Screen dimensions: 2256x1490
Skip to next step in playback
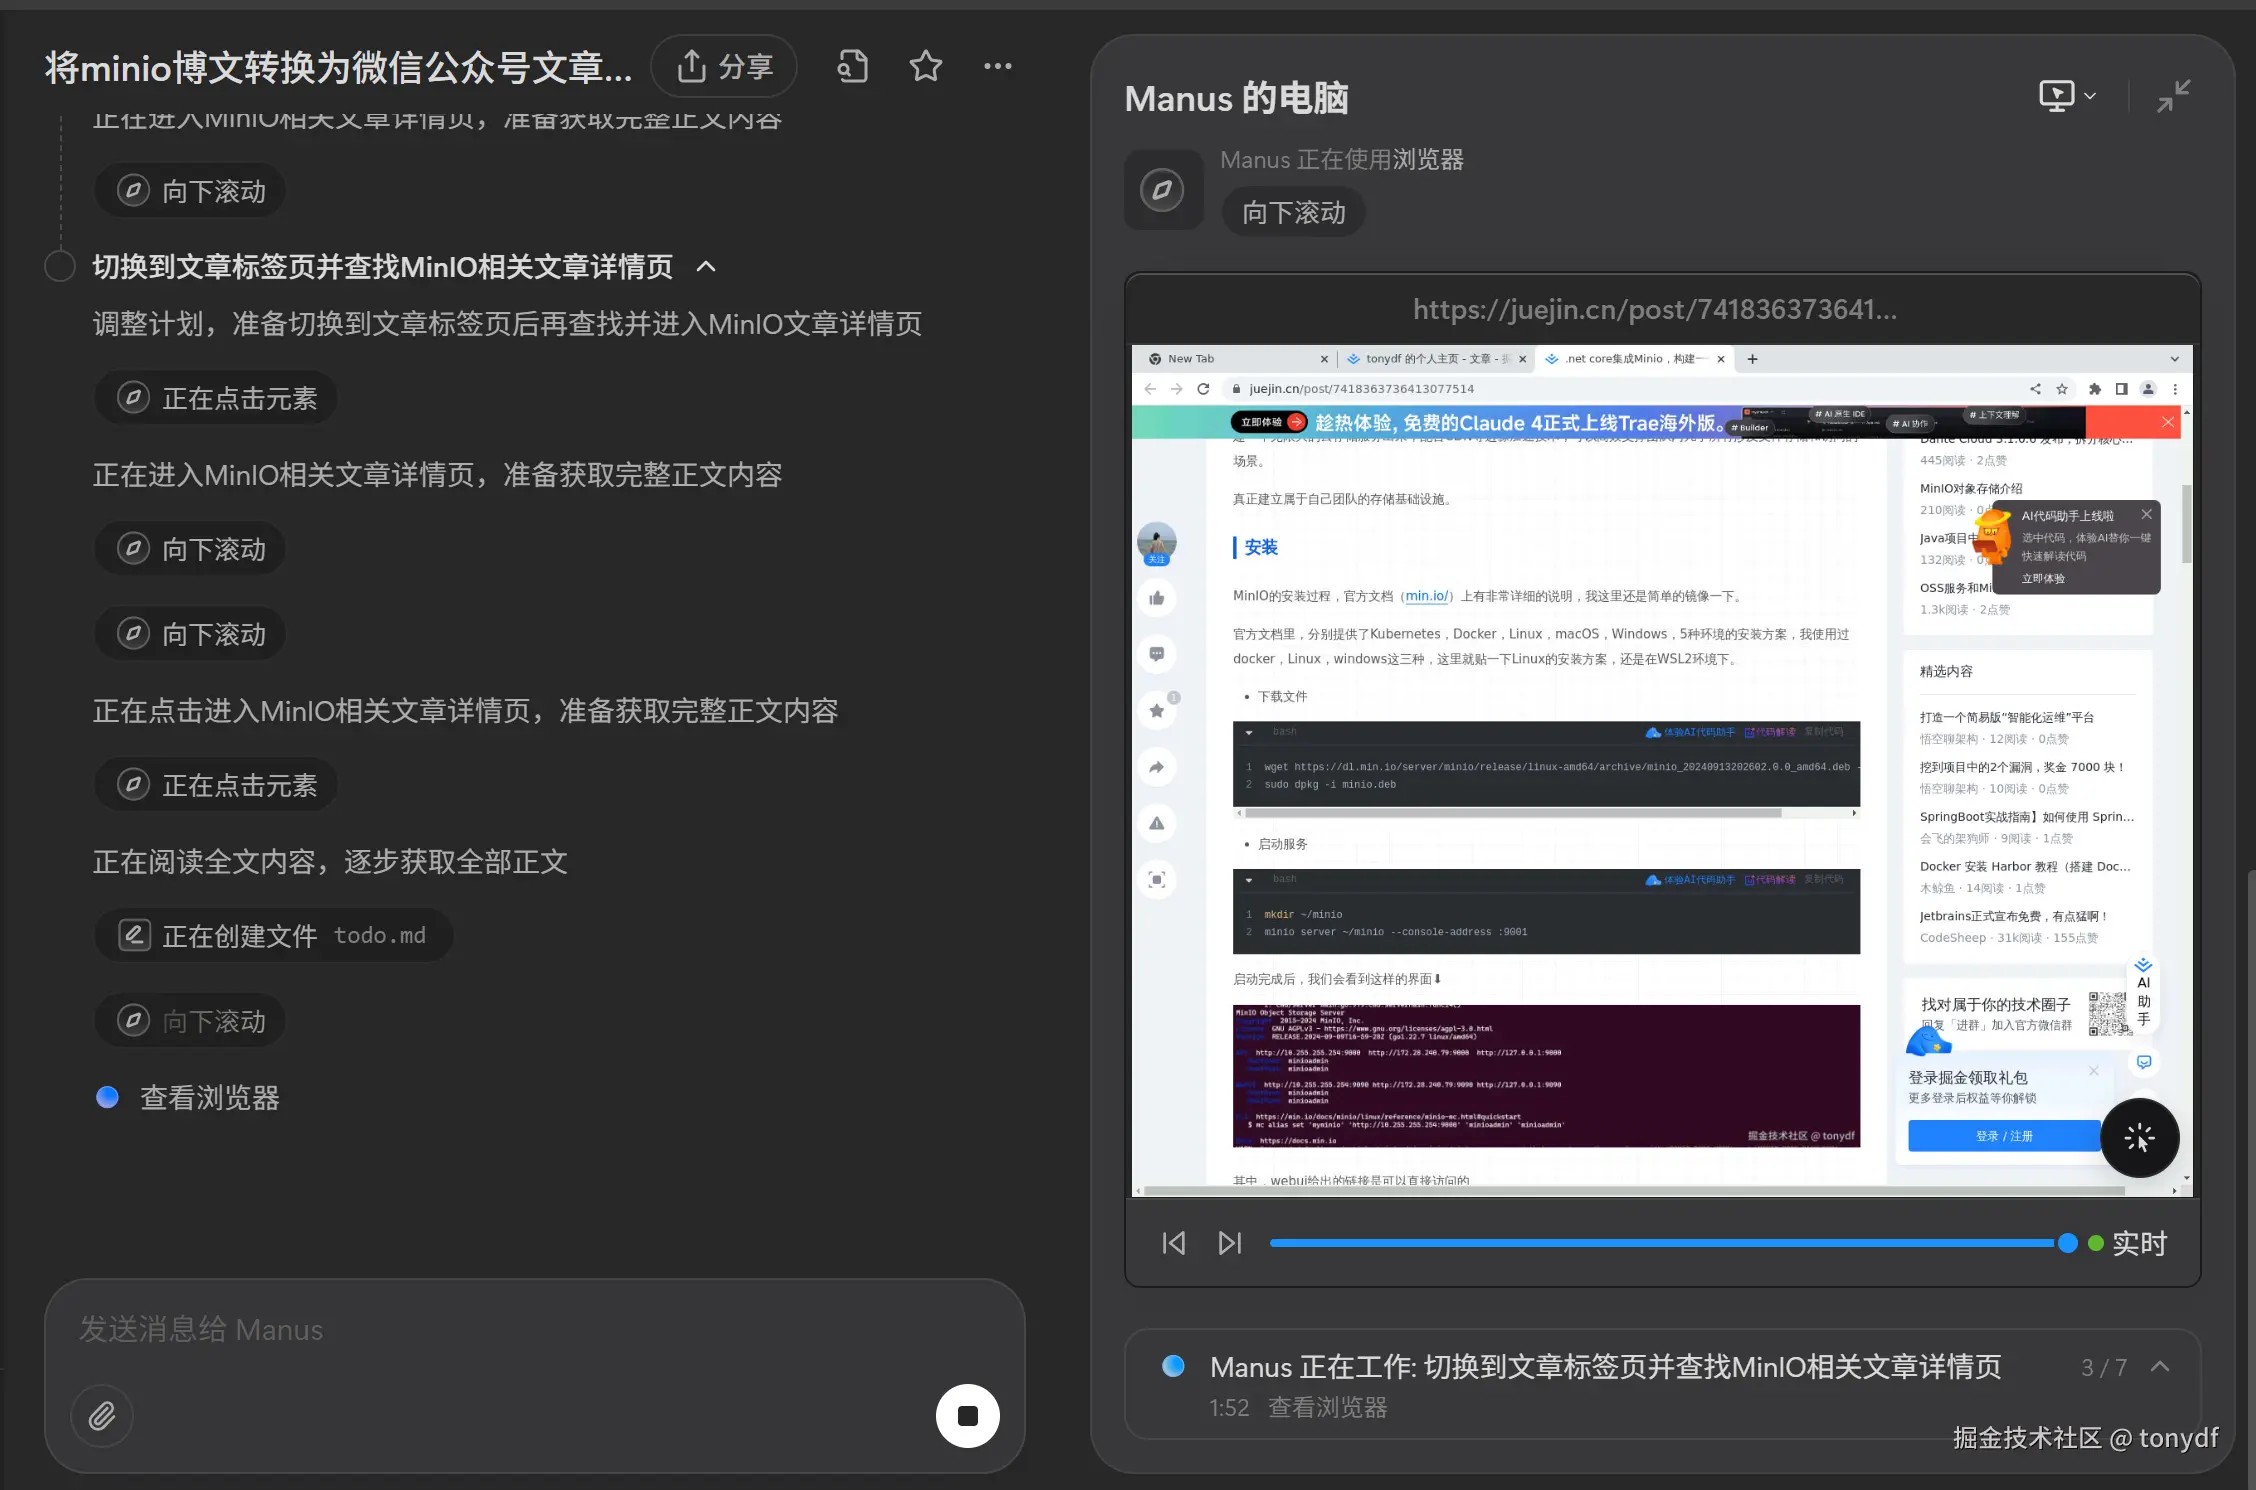pos(1229,1243)
